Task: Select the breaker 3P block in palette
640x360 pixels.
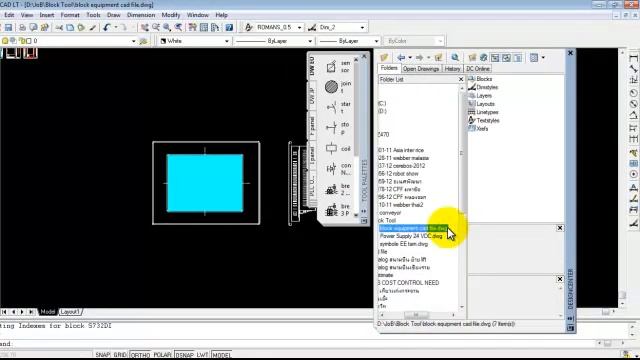Action: [338, 210]
